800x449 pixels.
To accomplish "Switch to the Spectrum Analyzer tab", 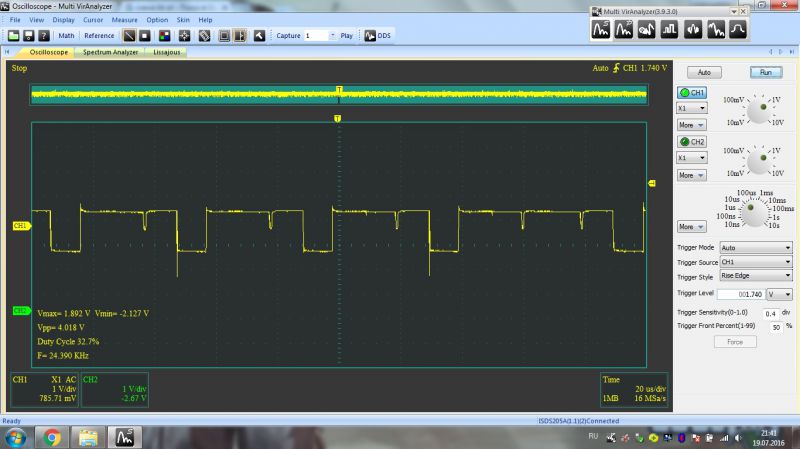I will (110, 52).
